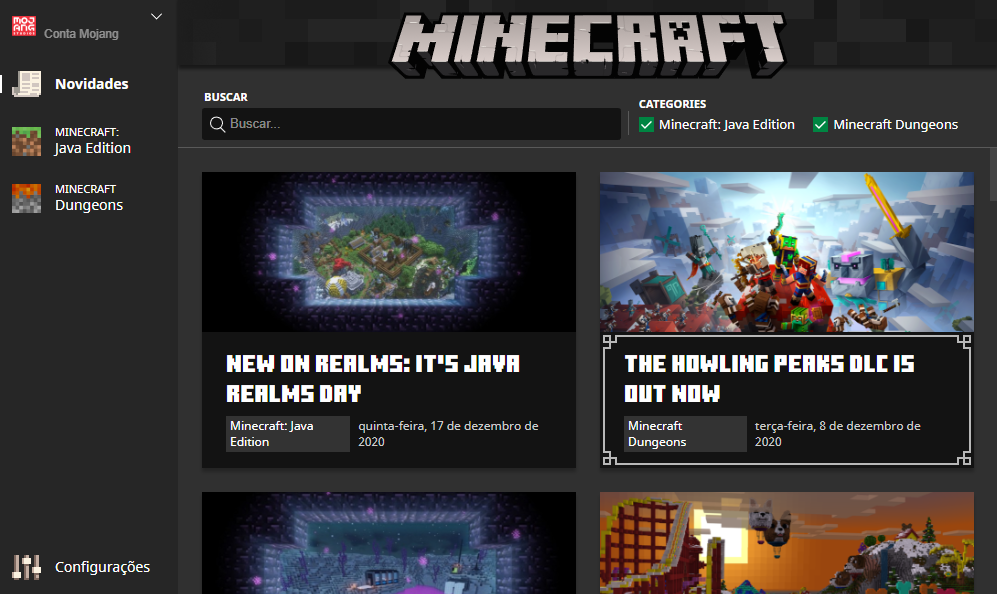Viewport: 997px width, 594px height.
Task: Click the Mojang Studios account logo
Action: tap(24, 26)
